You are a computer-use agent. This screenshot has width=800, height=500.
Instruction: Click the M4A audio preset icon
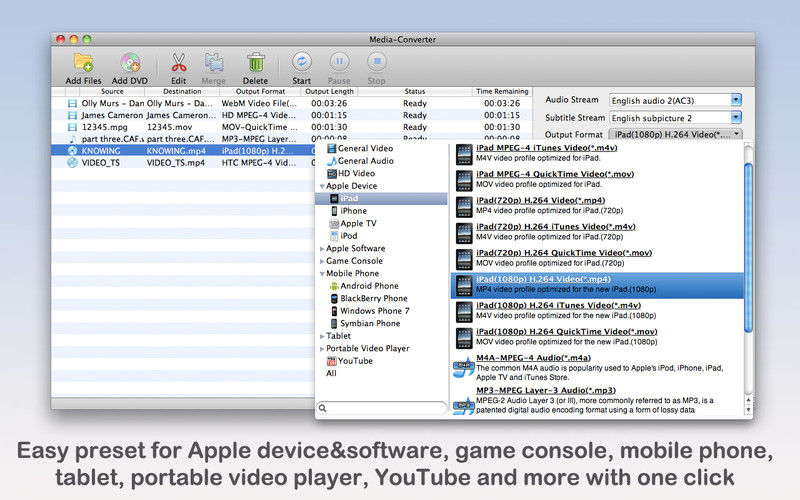463,368
